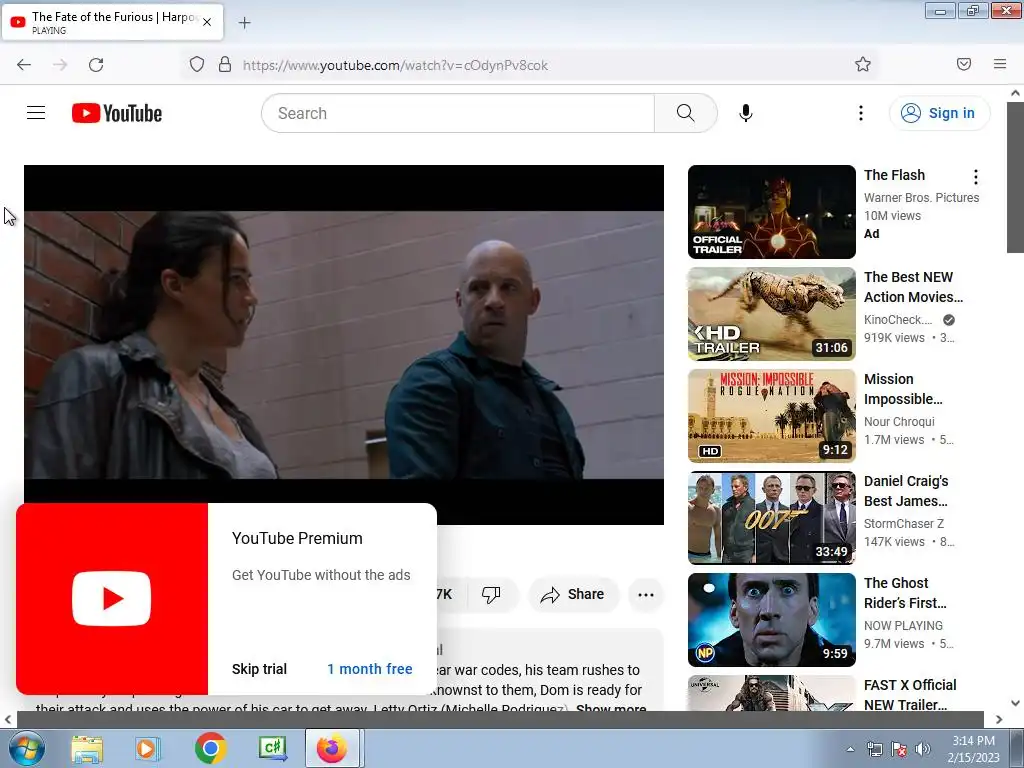Close The Fate of the Furious tab

[x=207, y=22]
